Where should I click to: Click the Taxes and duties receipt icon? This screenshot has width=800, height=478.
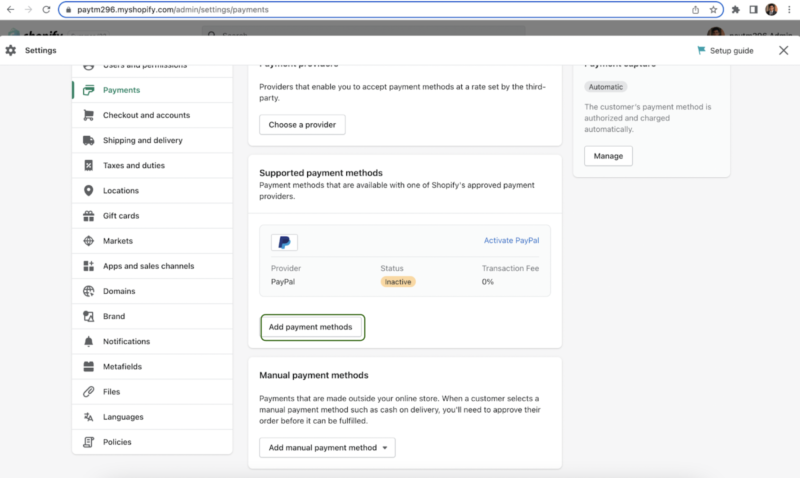[88, 165]
